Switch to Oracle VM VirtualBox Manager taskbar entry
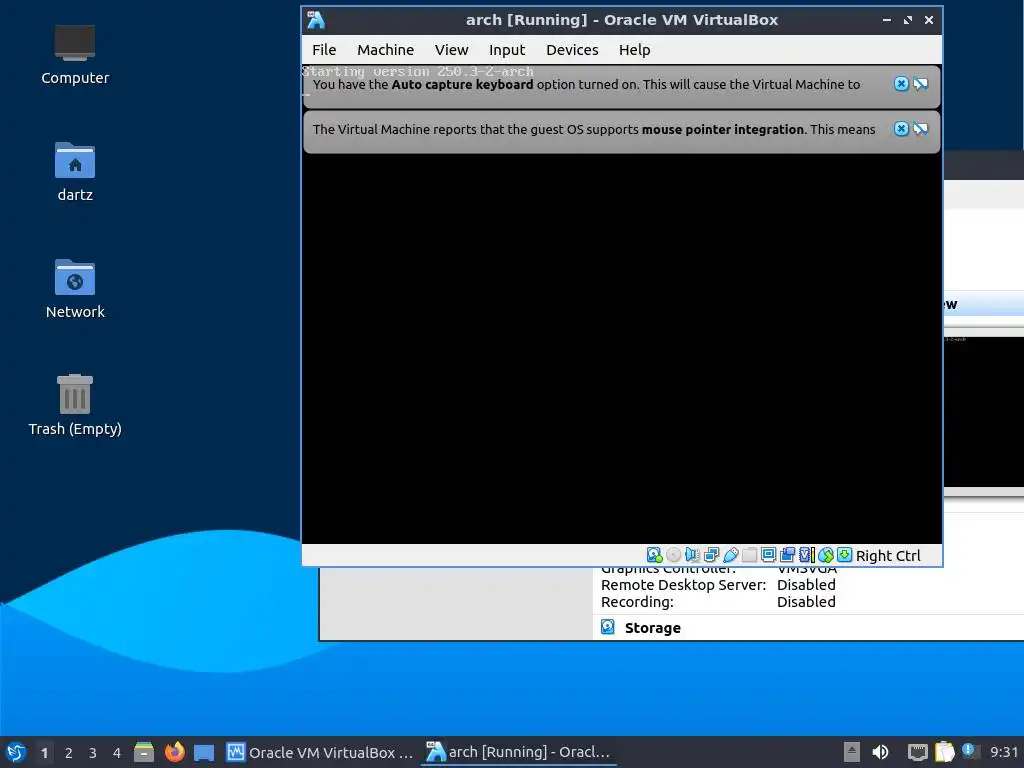Screen dimensions: 1024x768 (x=320, y=752)
